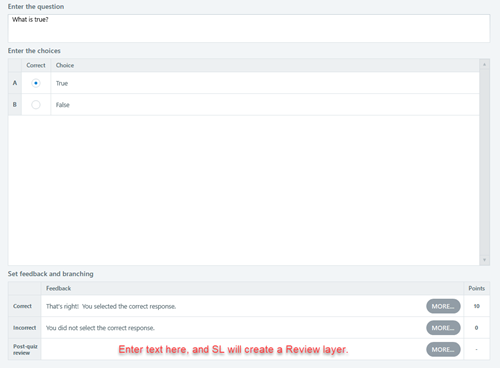Screen dimensions: 500x368
Task: Change the Correct points value of 10
Action: click(477, 306)
